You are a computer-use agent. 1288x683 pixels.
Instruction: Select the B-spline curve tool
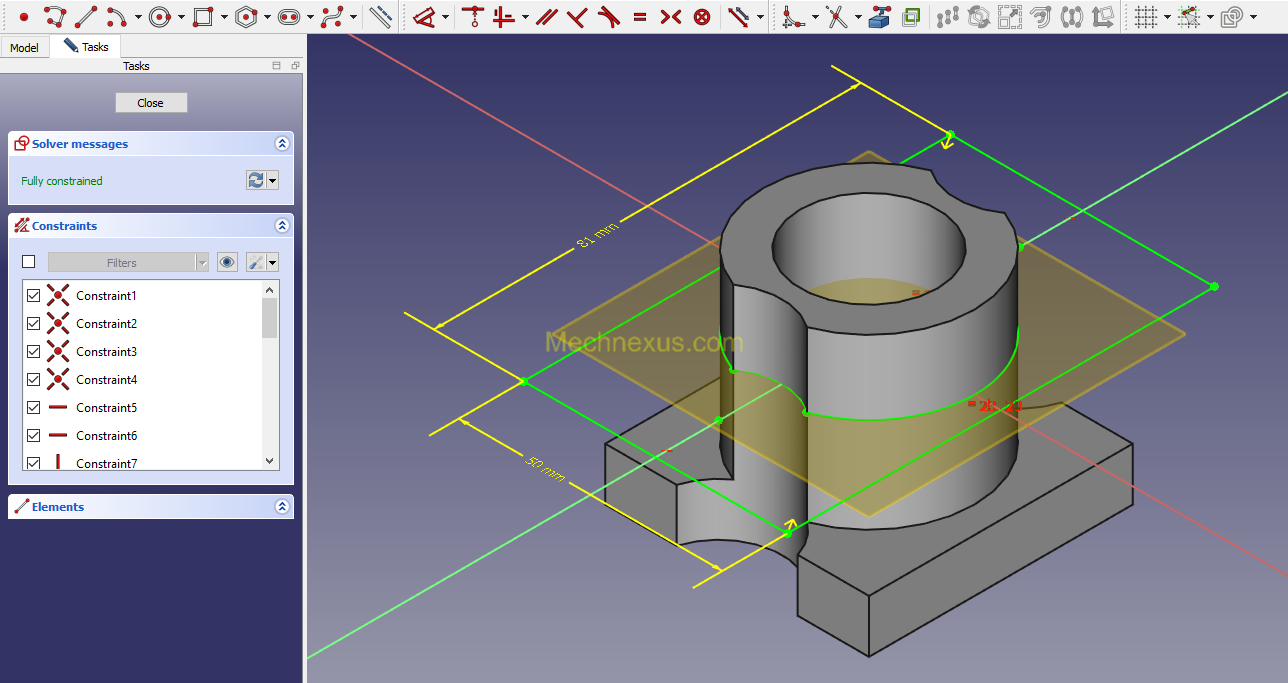pos(333,17)
